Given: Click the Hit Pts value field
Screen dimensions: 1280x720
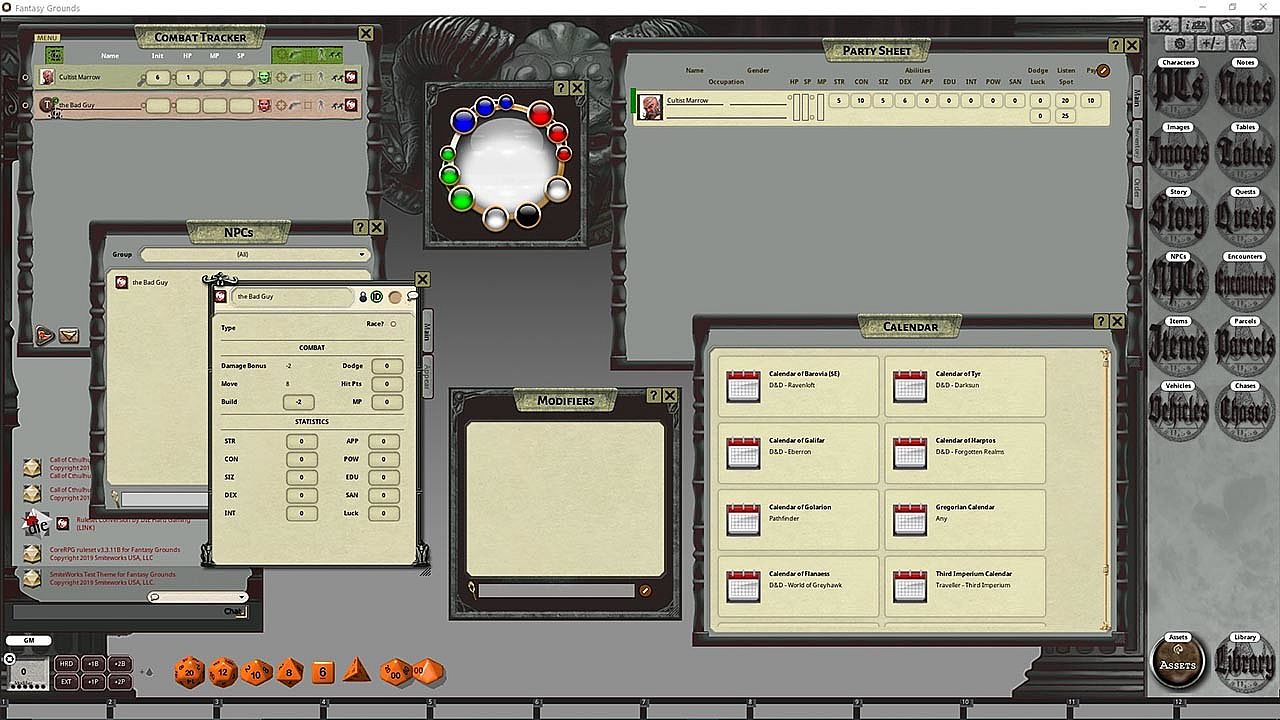Looking at the screenshot, I should coord(387,384).
